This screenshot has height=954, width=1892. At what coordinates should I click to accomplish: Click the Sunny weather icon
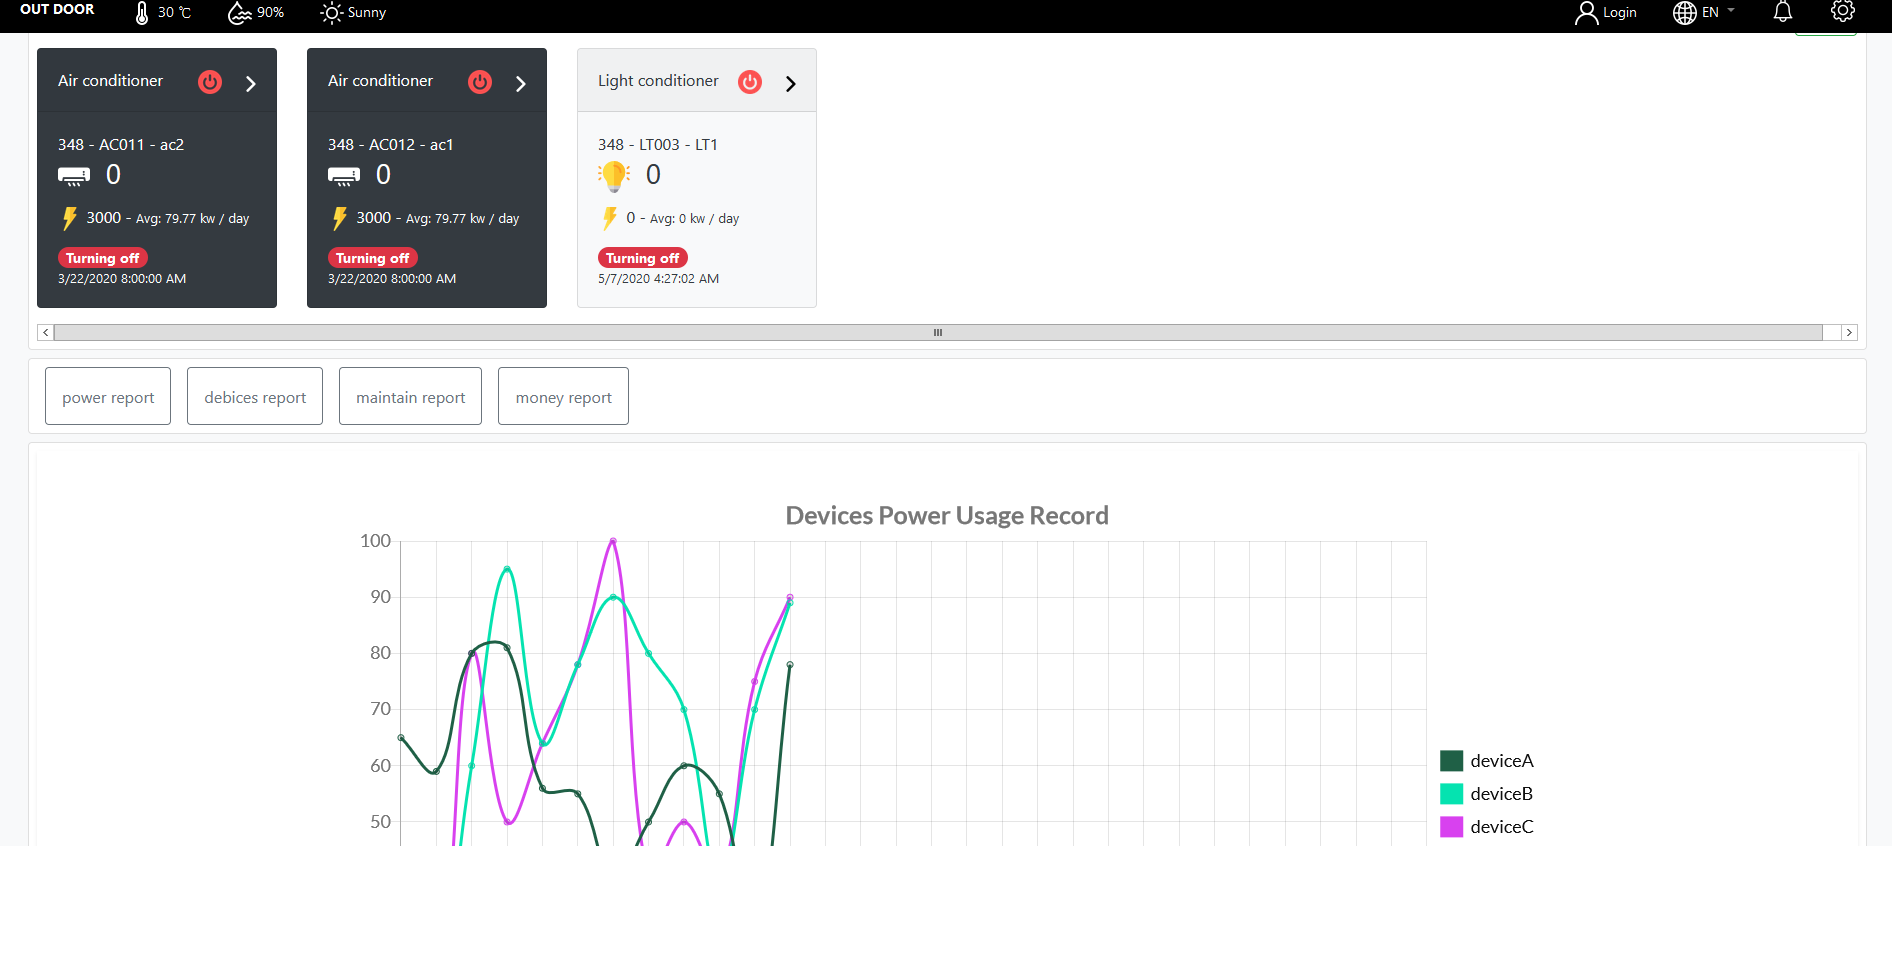[x=331, y=13]
